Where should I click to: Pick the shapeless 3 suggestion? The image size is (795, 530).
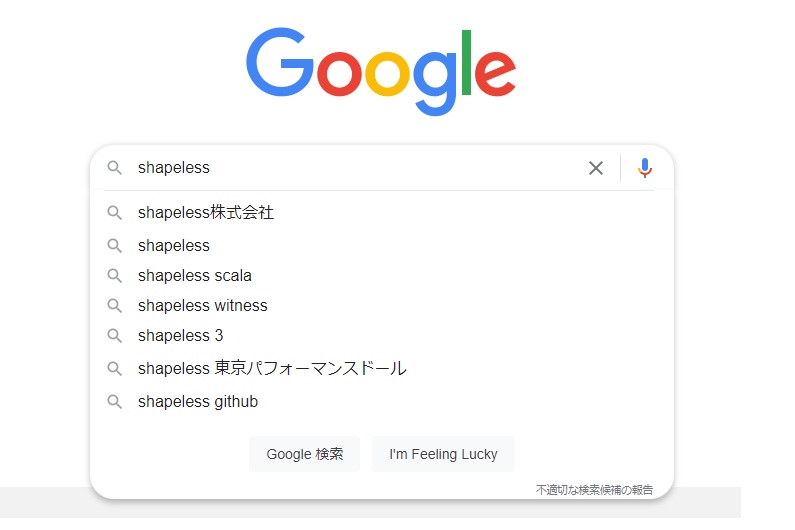pos(381,335)
